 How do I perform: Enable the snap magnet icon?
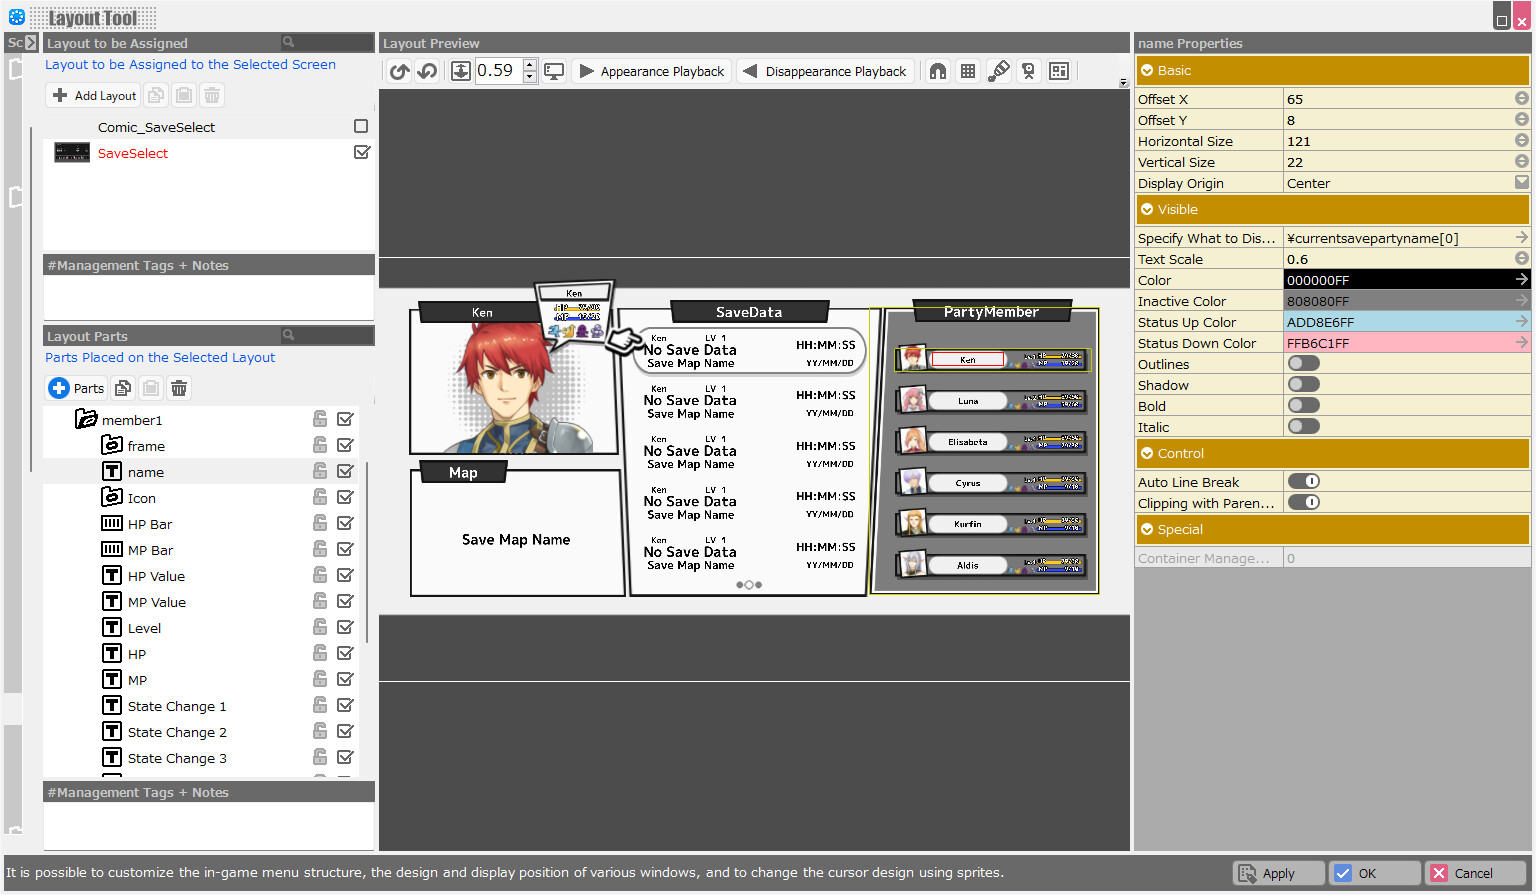tap(938, 70)
